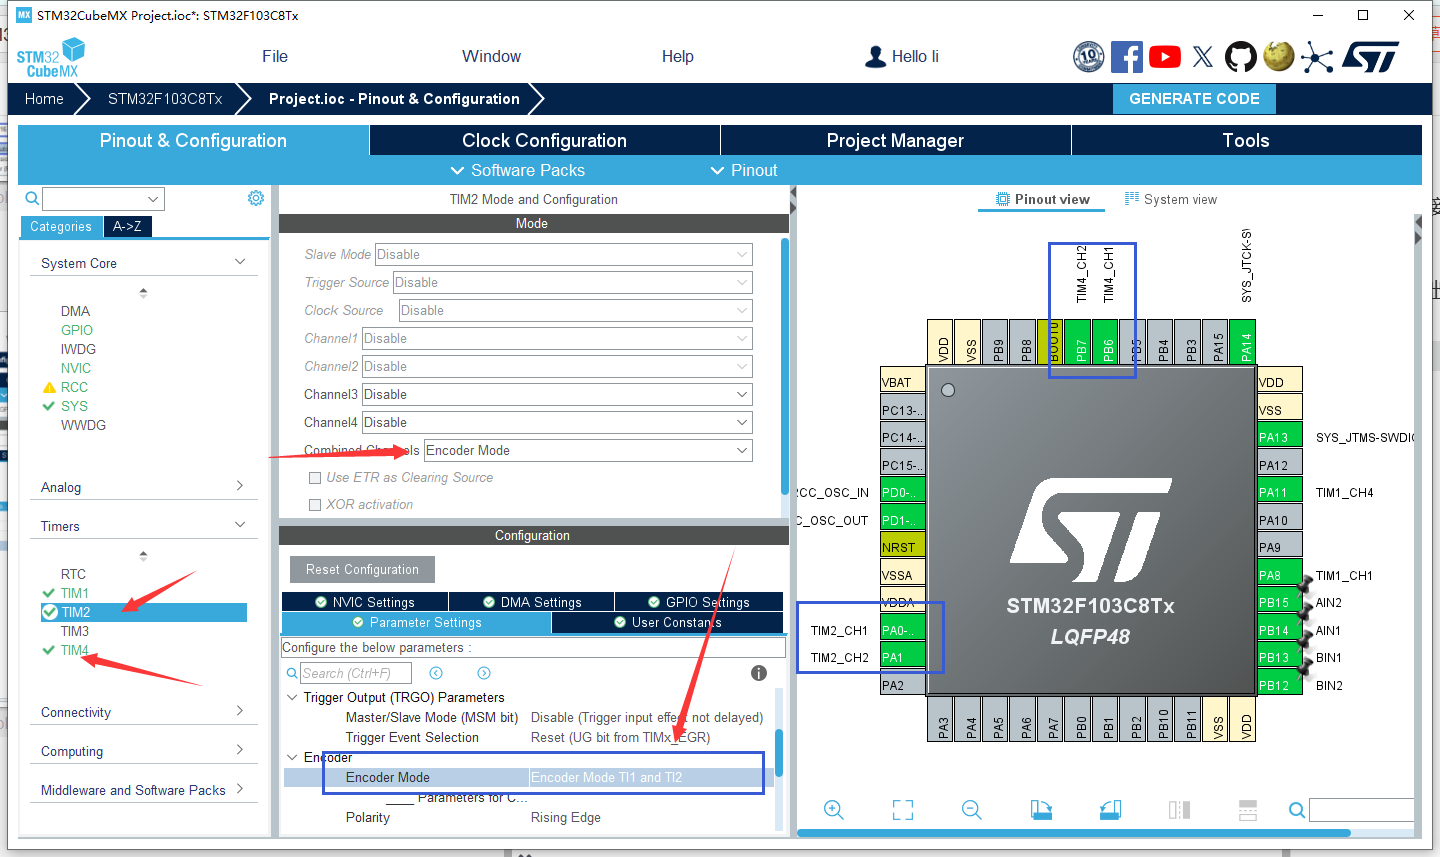Open the Clock Source dropdown
Image resolution: width=1440 pixels, height=857 pixels.
pyautogui.click(x=576, y=311)
